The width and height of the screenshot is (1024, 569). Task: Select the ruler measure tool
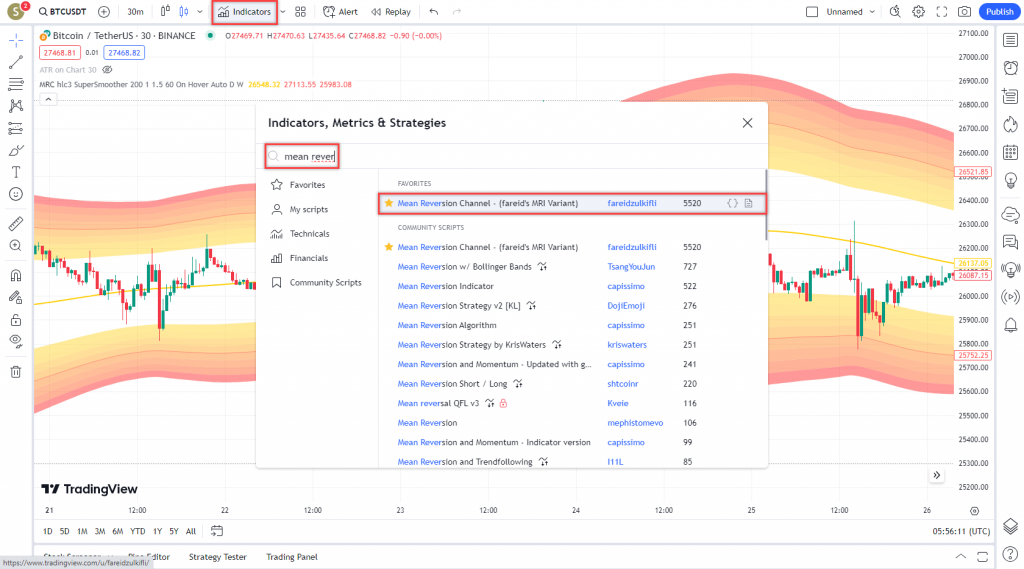pyautogui.click(x=16, y=223)
